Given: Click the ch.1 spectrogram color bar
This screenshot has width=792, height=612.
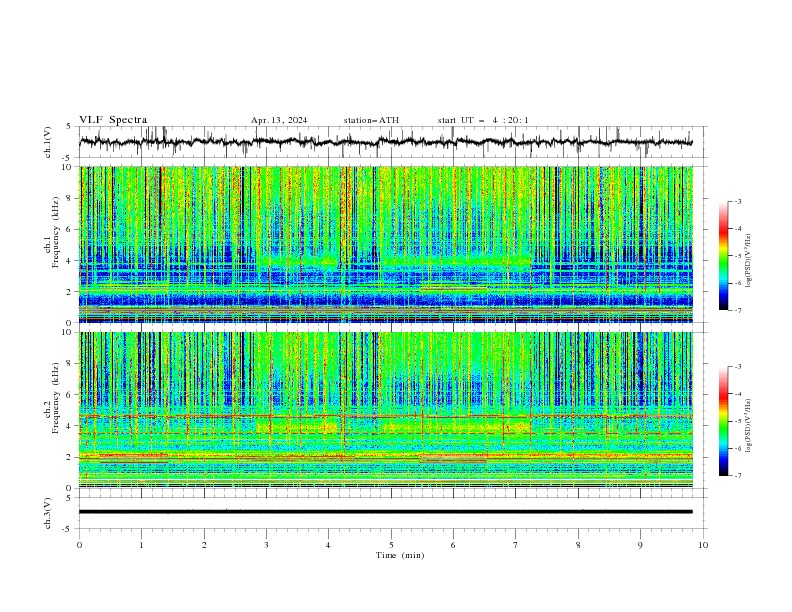Looking at the screenshot, I should (x=723, y=256).
